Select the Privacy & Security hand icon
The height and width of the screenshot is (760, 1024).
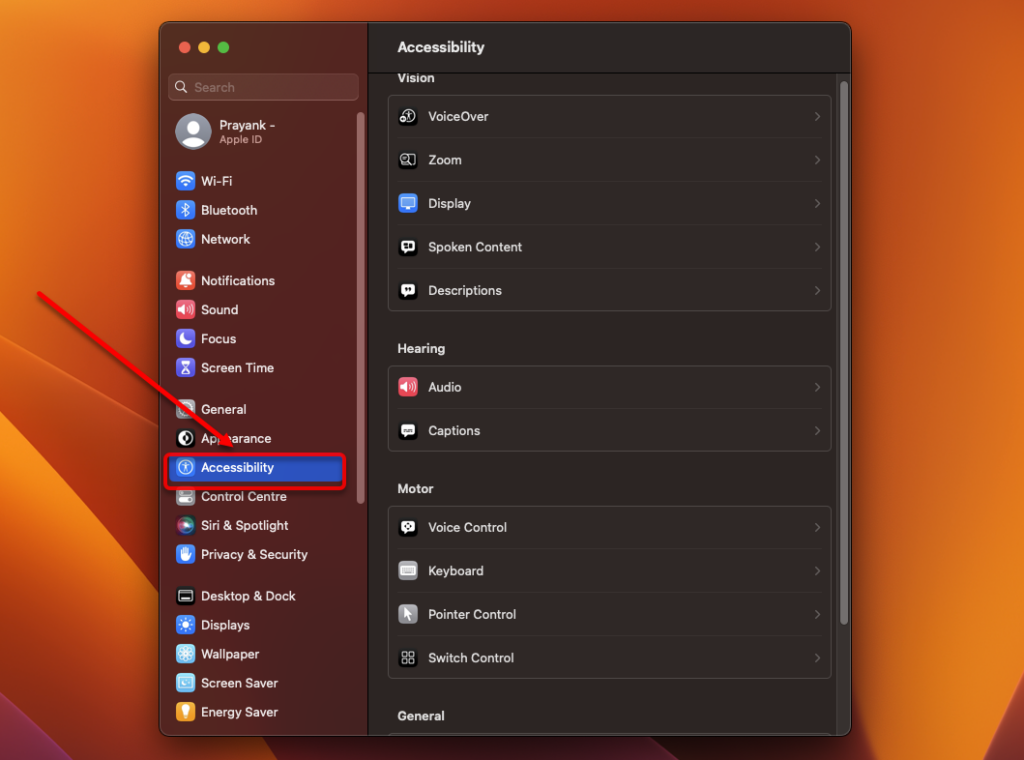click(185, 554)
